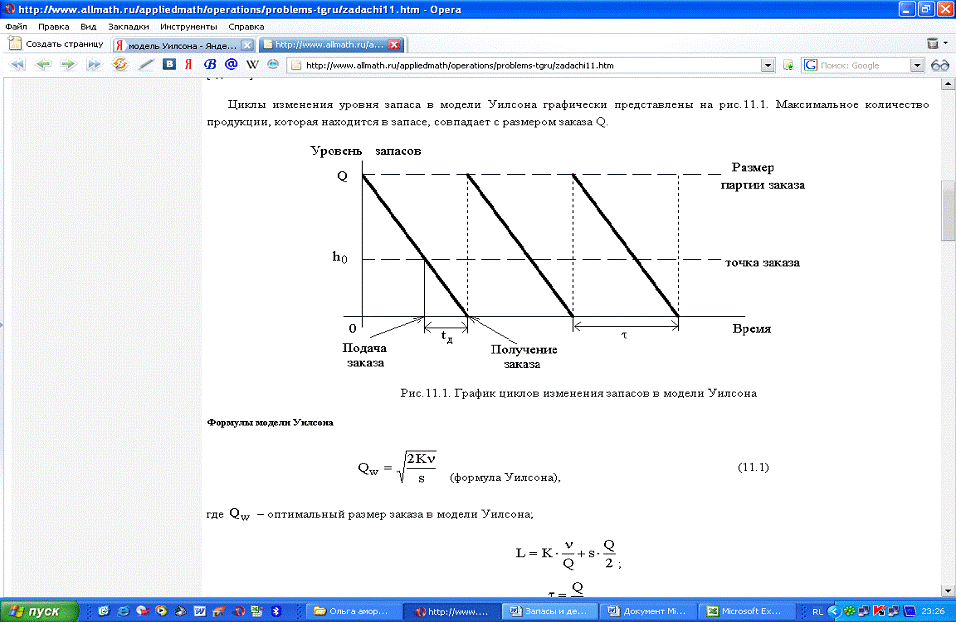The image size is (956, 622).
Task: Switch to 'Microsoft Ex...' taskbar button
Action: click(x=746, y=611)
